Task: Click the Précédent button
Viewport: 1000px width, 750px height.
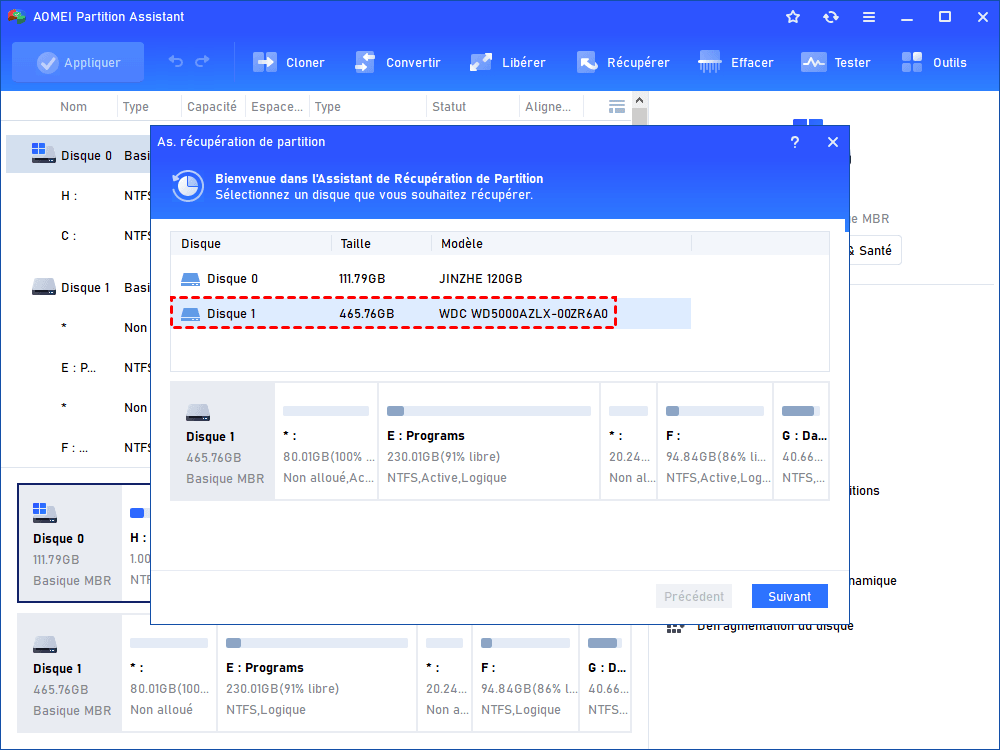Action: 694,596
